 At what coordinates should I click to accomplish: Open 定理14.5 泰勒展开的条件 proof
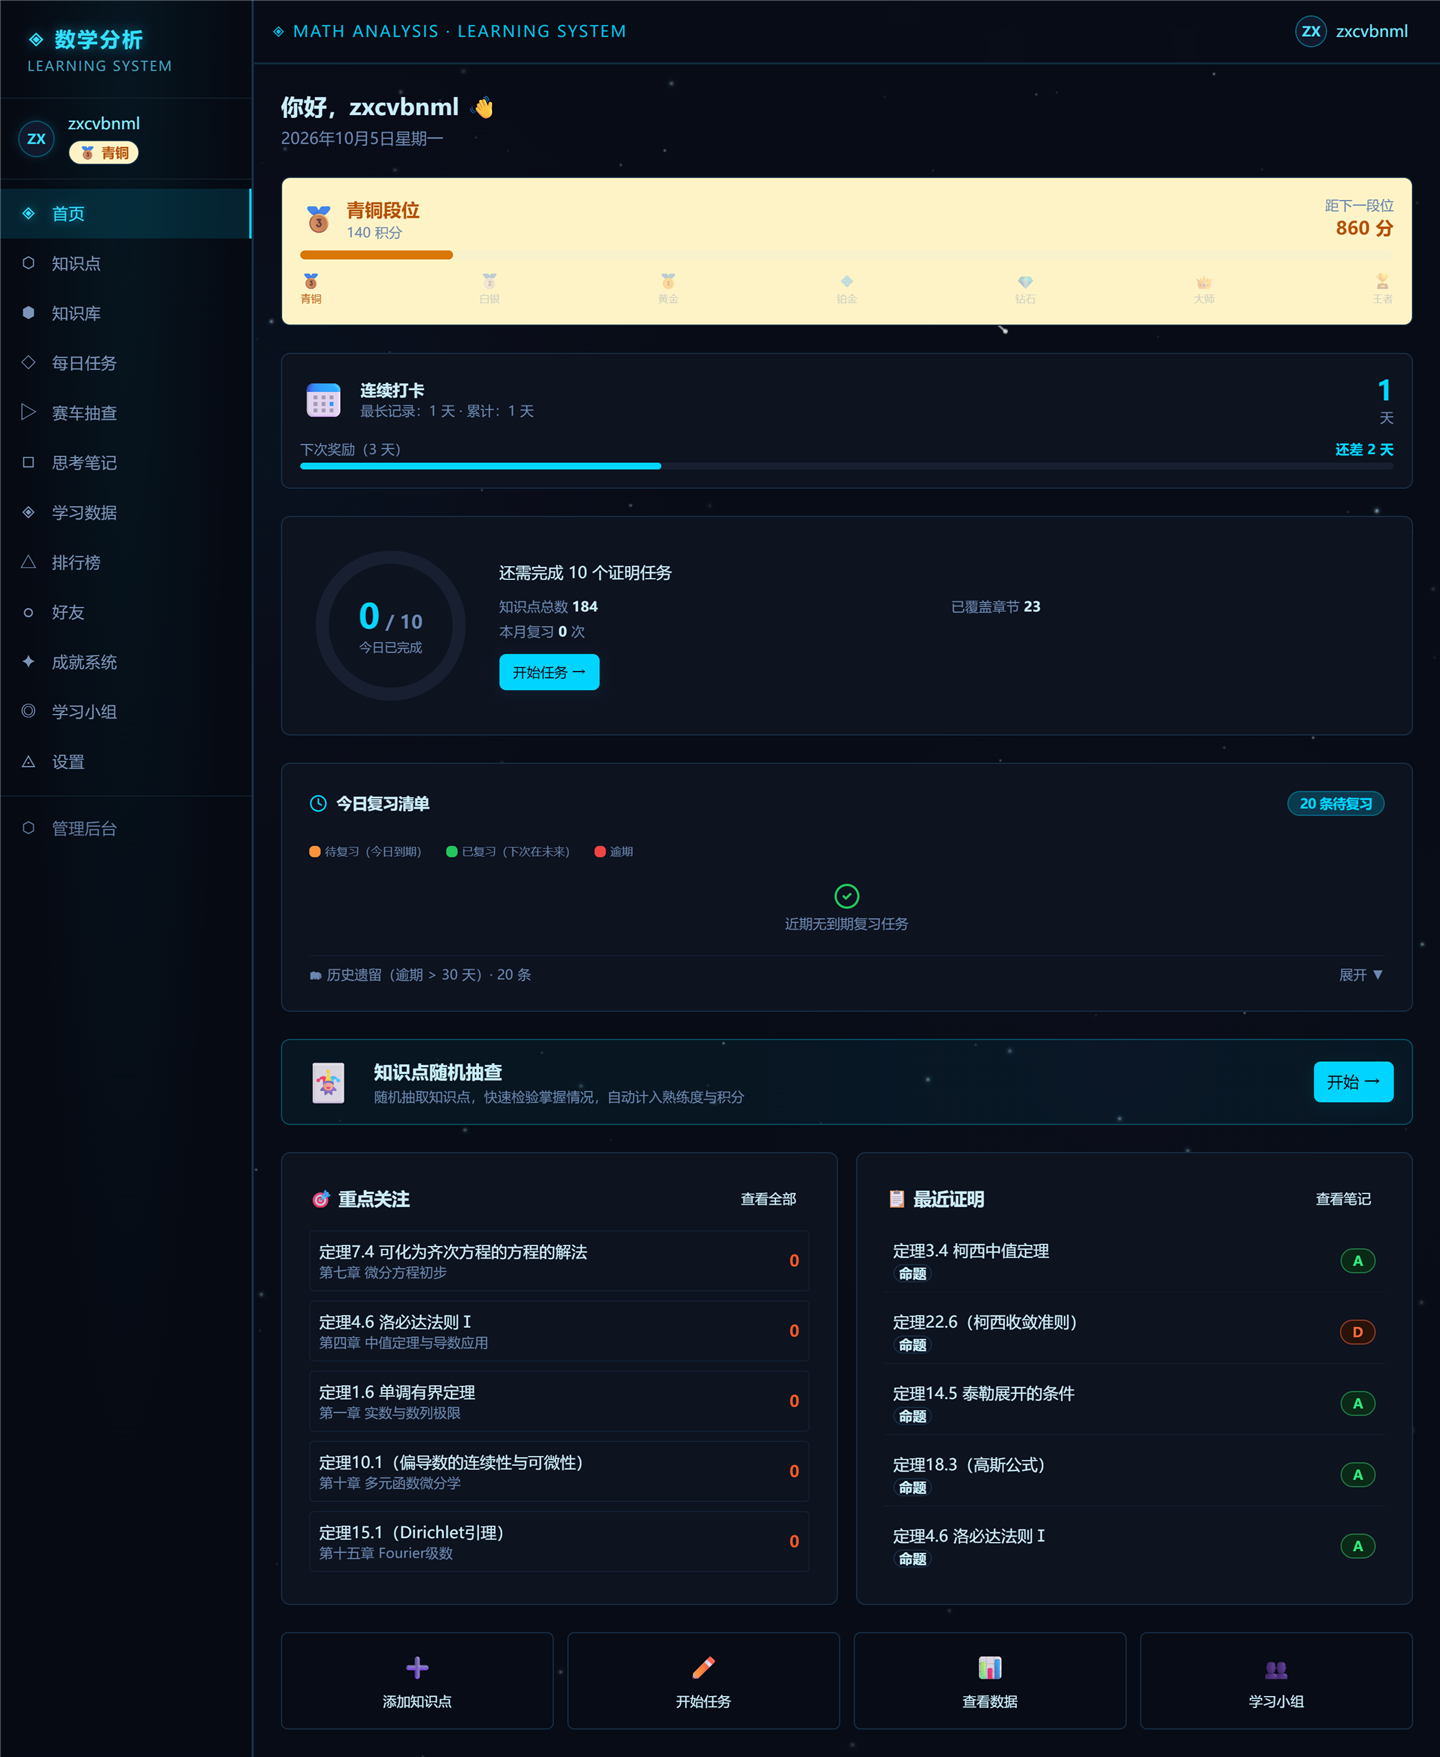pos(1134,1403)
